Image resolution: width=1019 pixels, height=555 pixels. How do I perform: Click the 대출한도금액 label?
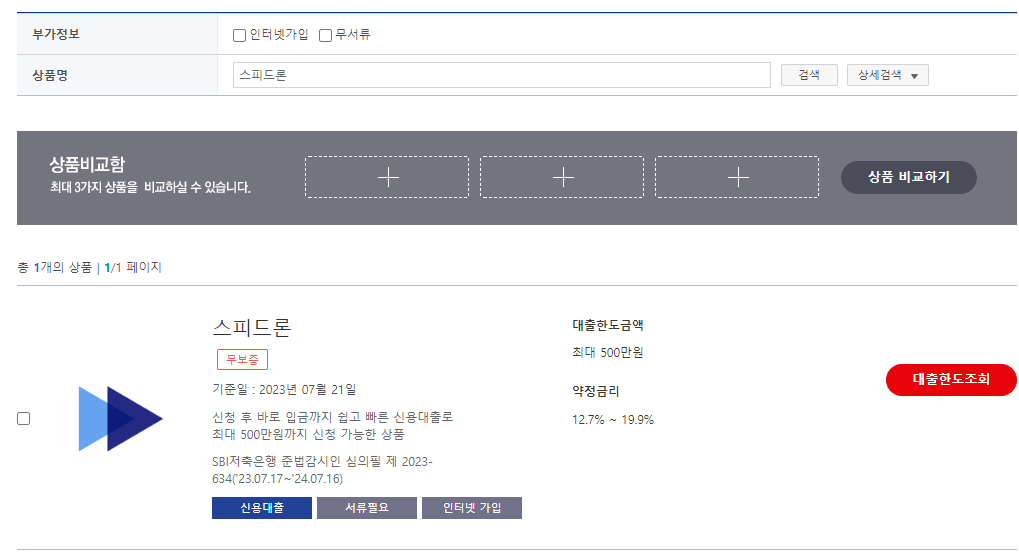pos(608,325)
